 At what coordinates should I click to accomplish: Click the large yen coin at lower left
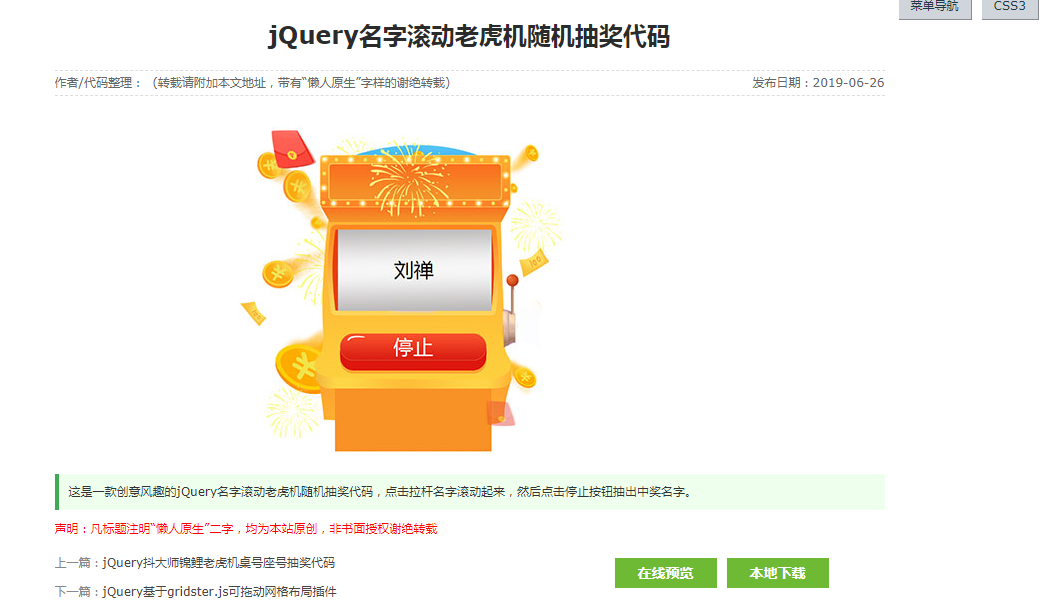[x=300, y=368]
